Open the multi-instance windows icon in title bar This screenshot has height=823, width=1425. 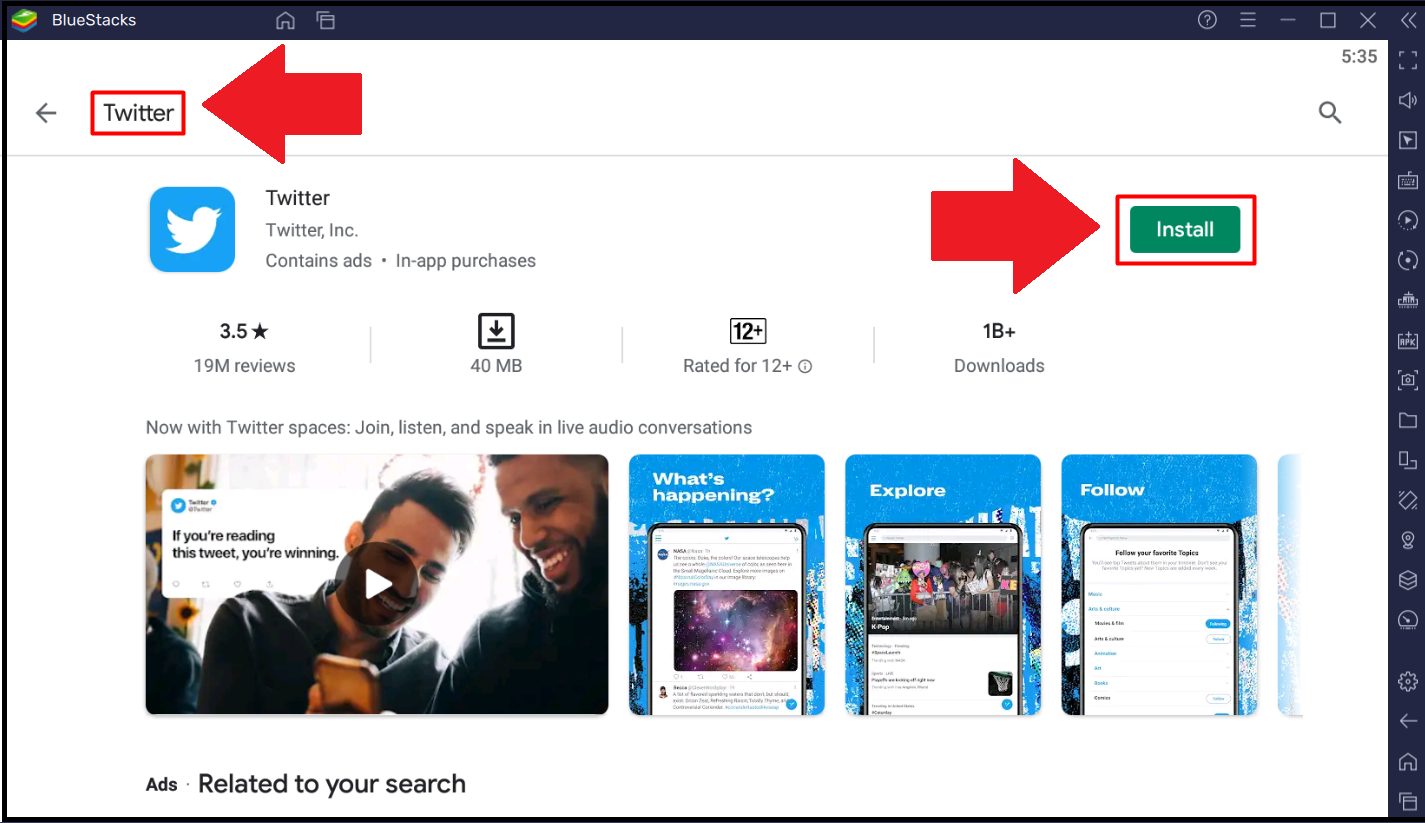325,20
